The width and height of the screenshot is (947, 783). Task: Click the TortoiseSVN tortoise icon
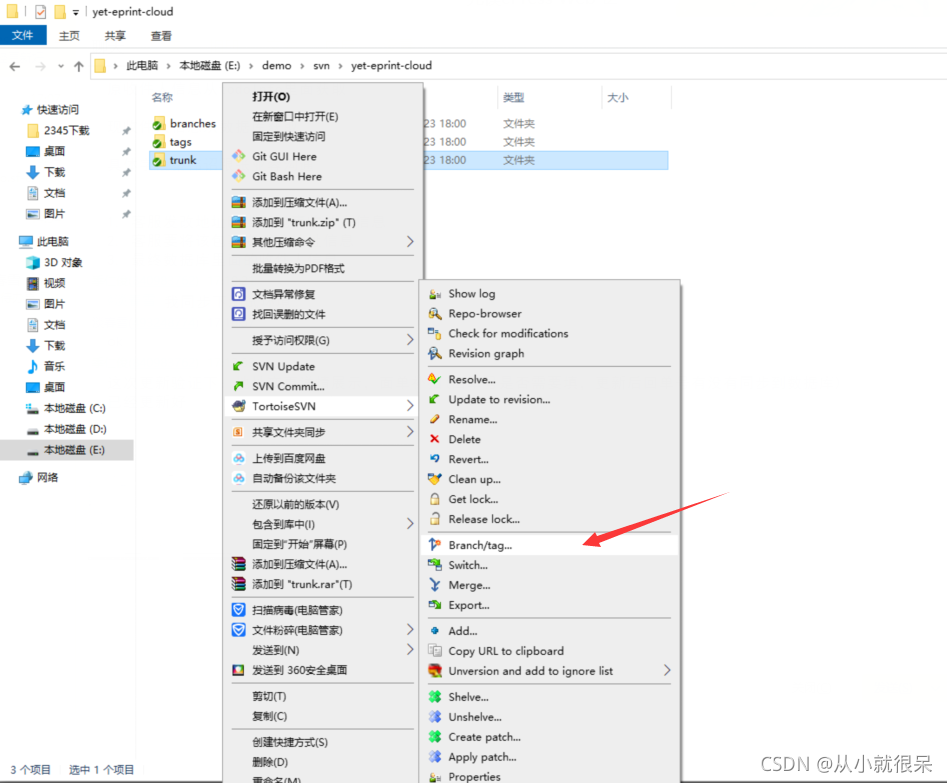(239, 406)
